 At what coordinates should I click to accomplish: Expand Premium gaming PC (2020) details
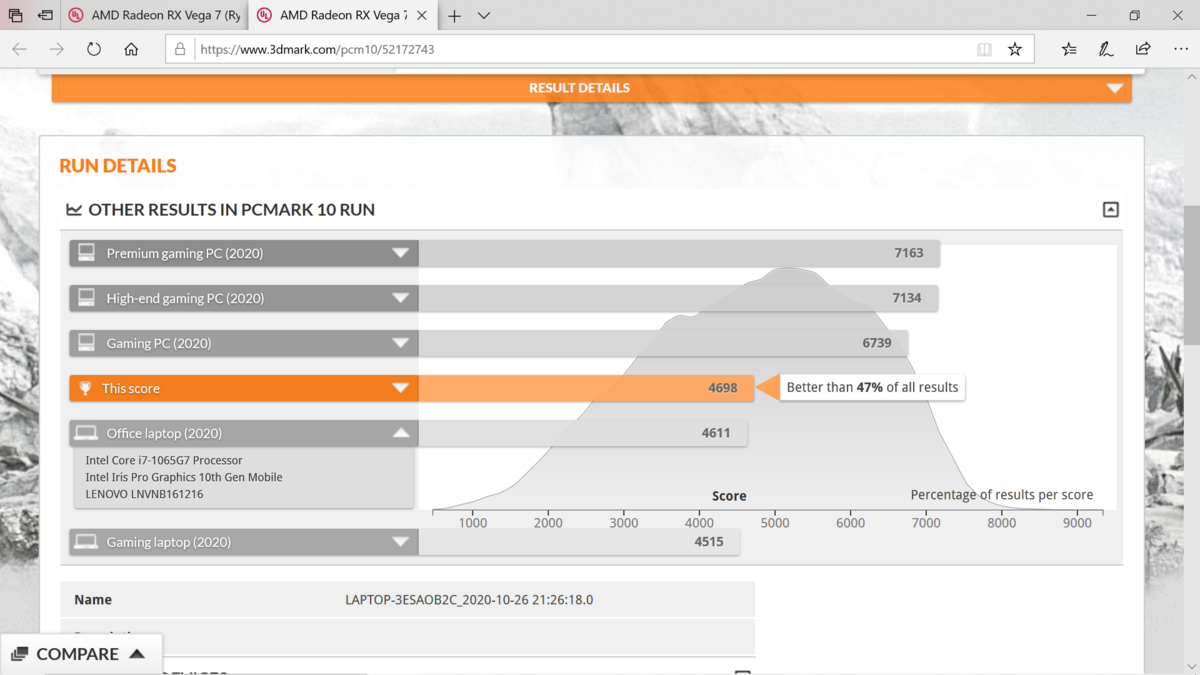pos(400,253)
